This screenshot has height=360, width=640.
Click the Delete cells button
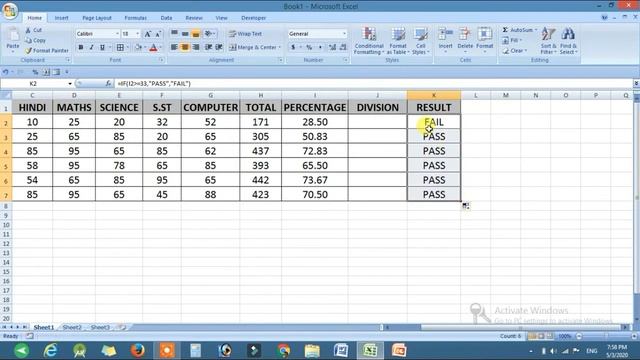click(465, 40)
